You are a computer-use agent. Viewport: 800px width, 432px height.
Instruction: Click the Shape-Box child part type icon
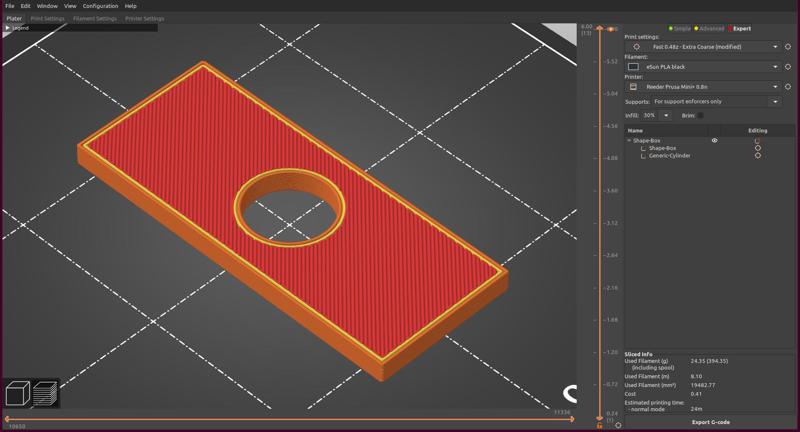(643, 148)
